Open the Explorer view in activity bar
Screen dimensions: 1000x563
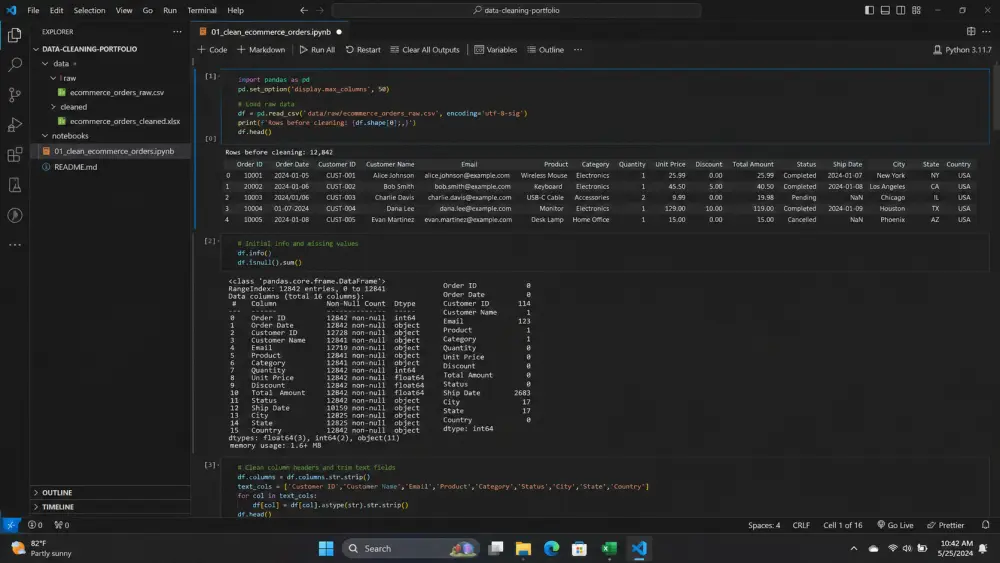[x=14, y=34]
